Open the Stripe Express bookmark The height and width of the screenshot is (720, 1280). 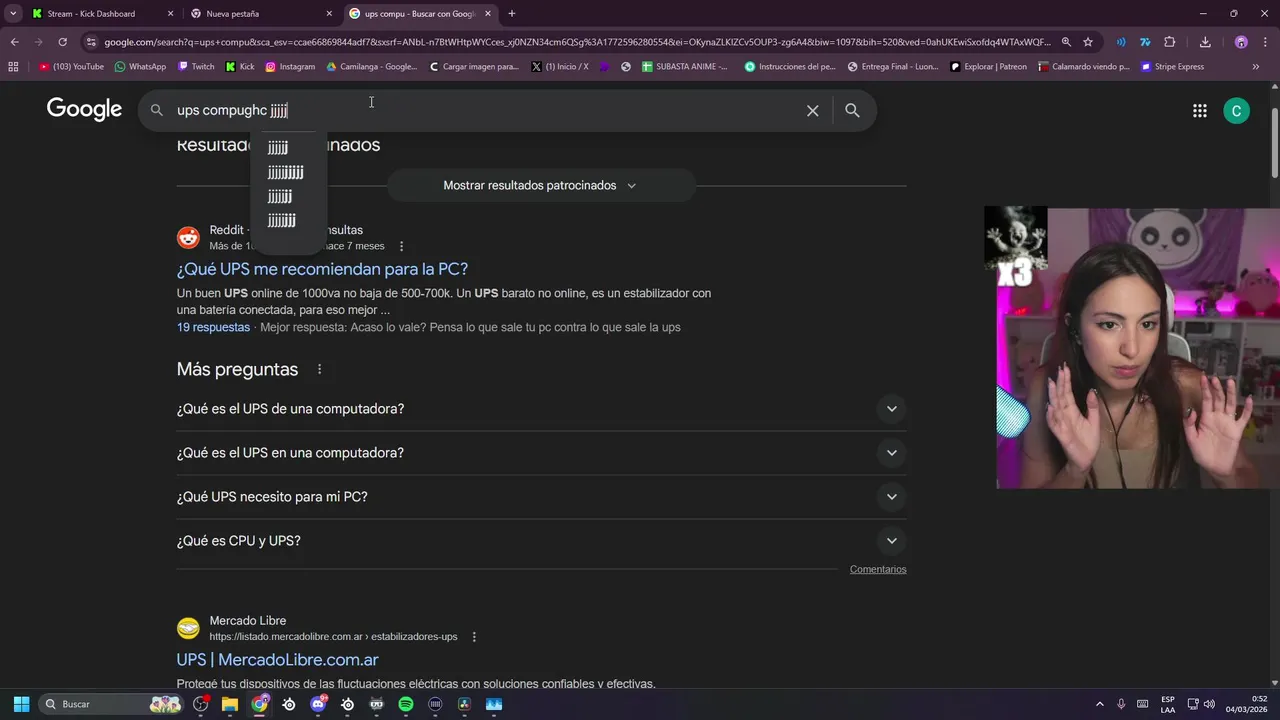[x=1172, y=67]
